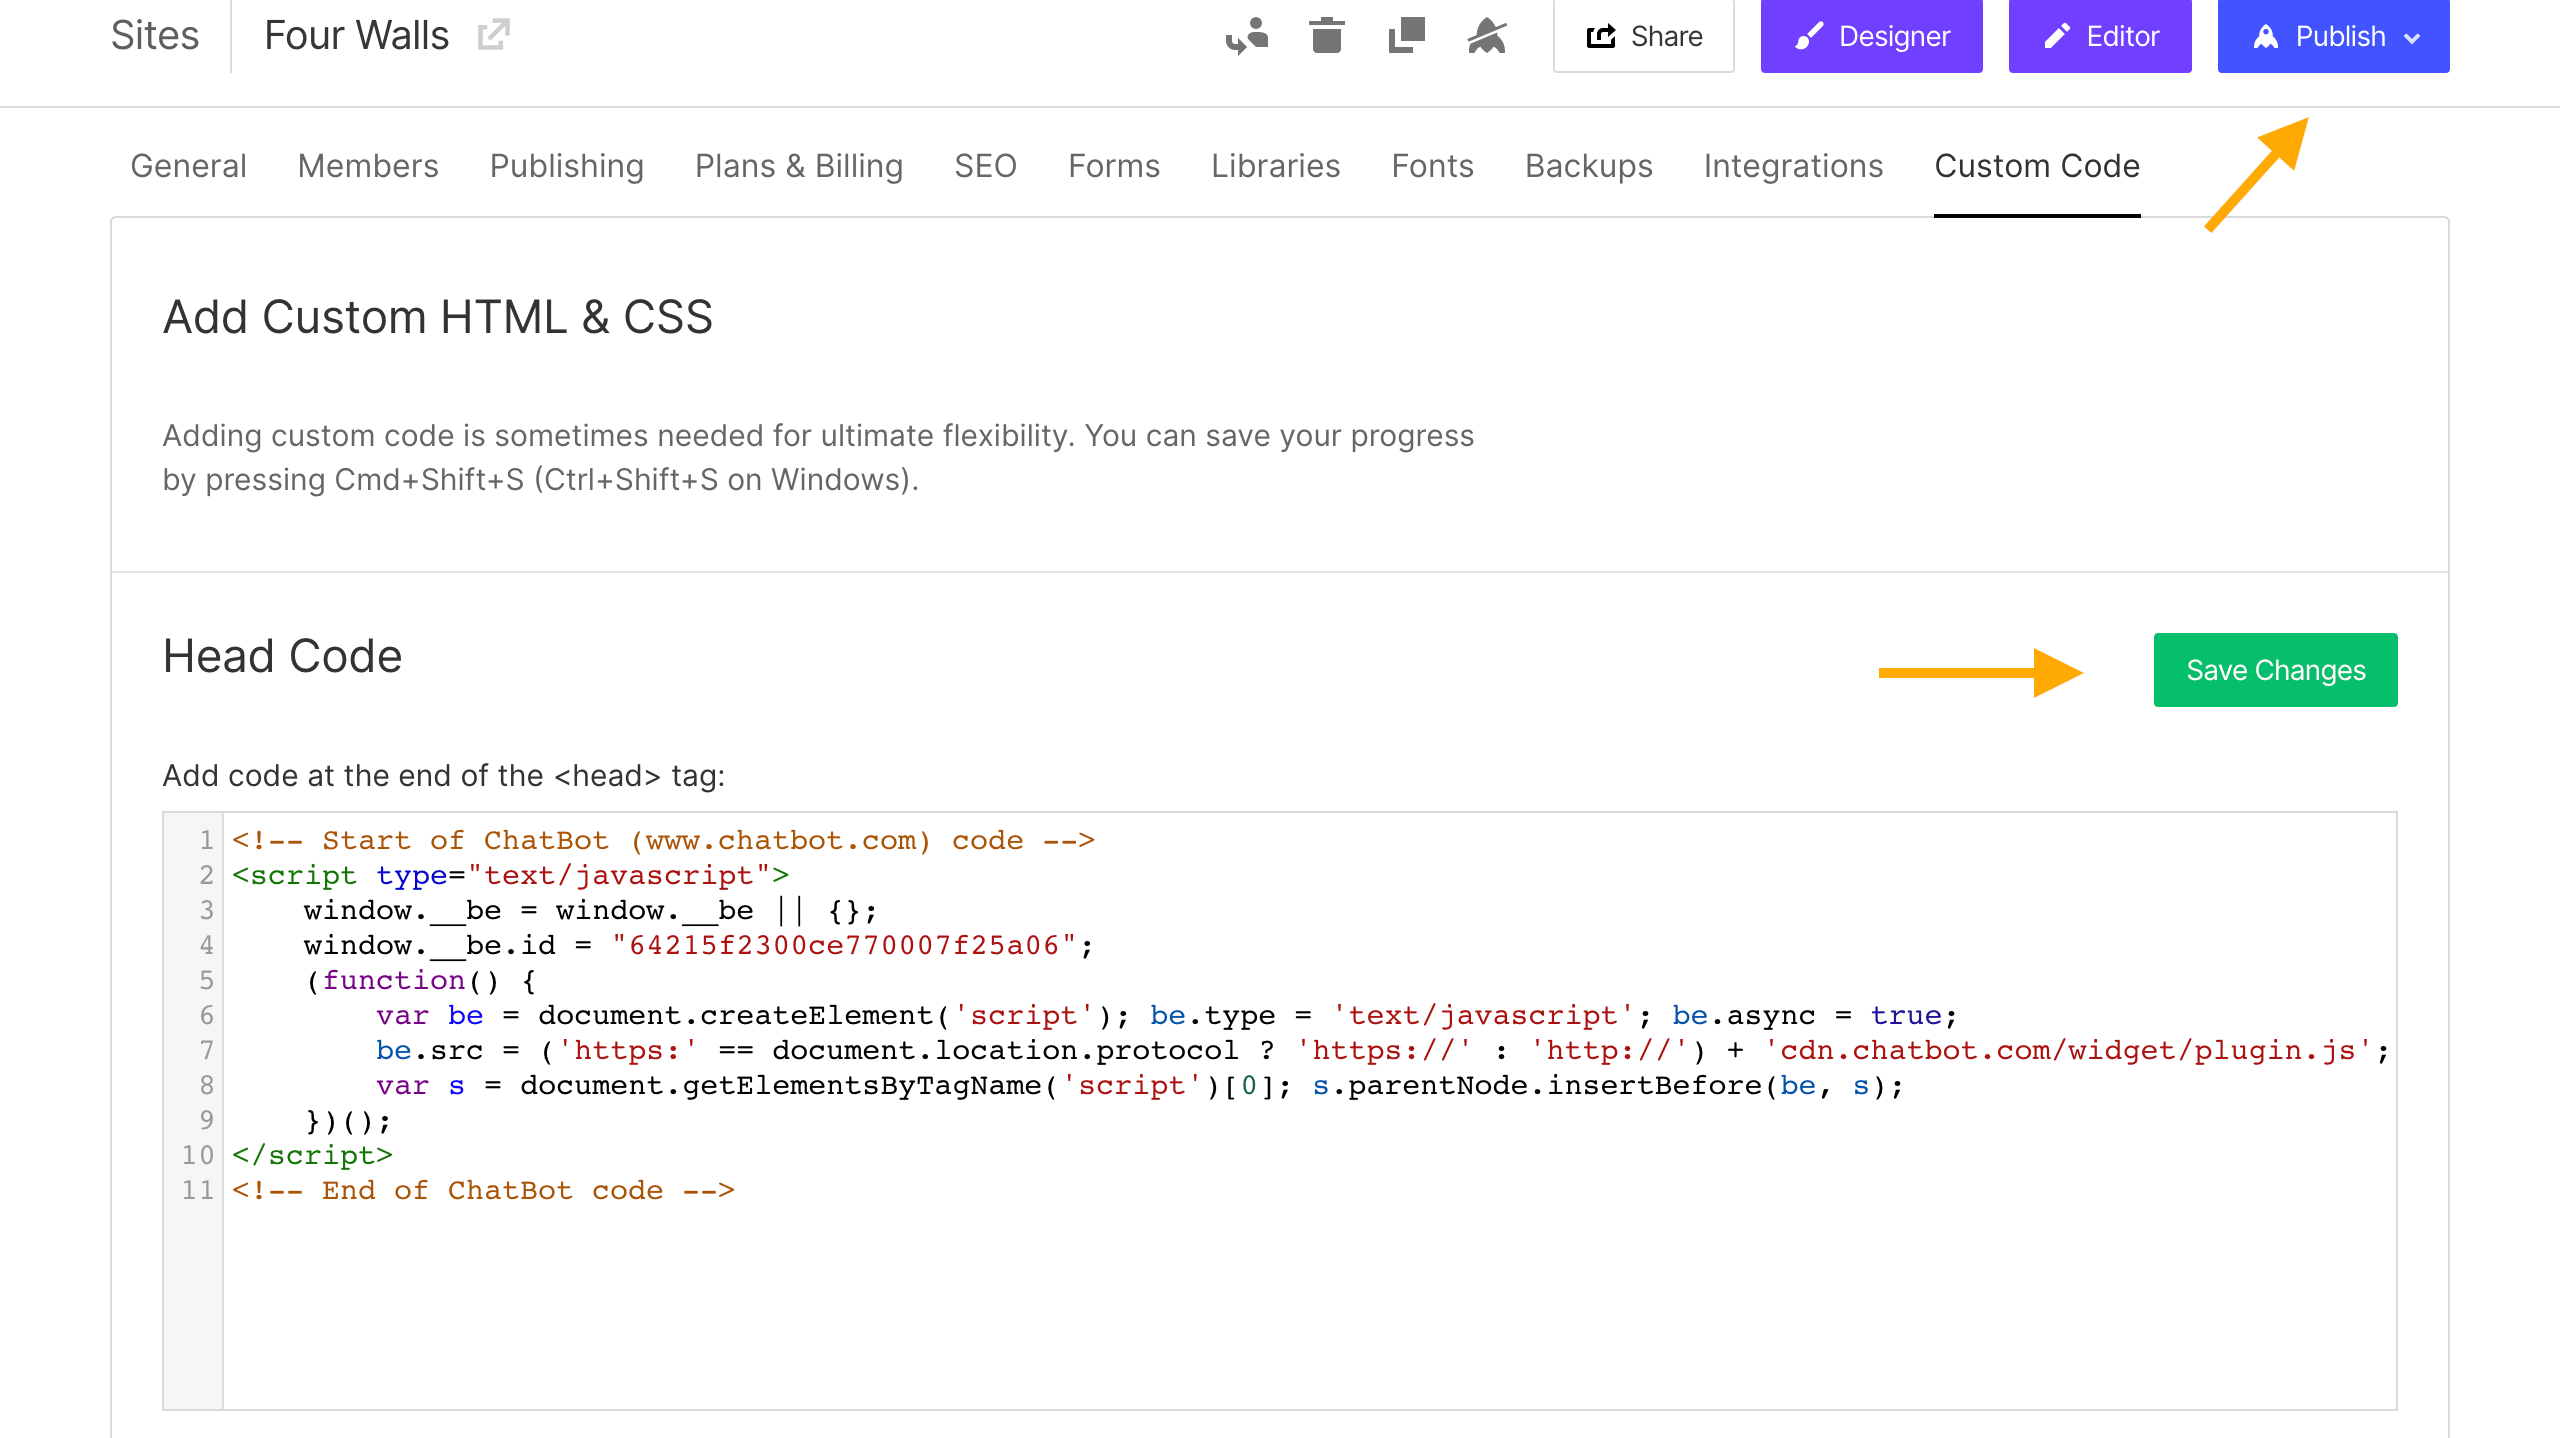Image resolution: width=2560 pixels, height=1438 pixels.
Task: Select the Custom Code tab
Action: (x=2037, y=166)
